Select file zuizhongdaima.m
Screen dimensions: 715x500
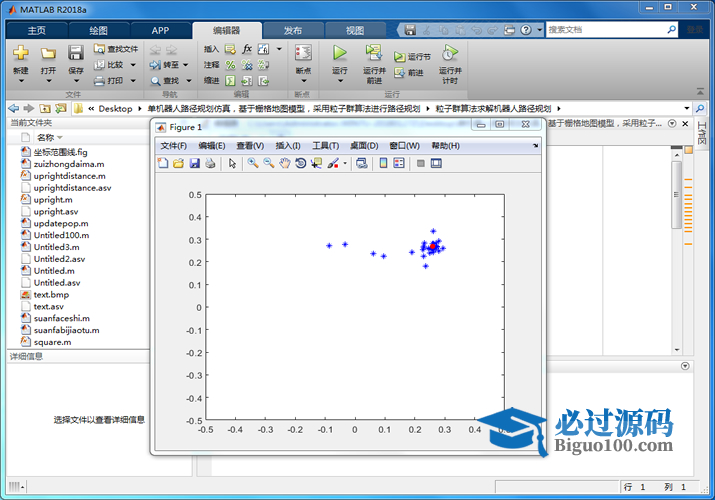(x=69, y=164)
